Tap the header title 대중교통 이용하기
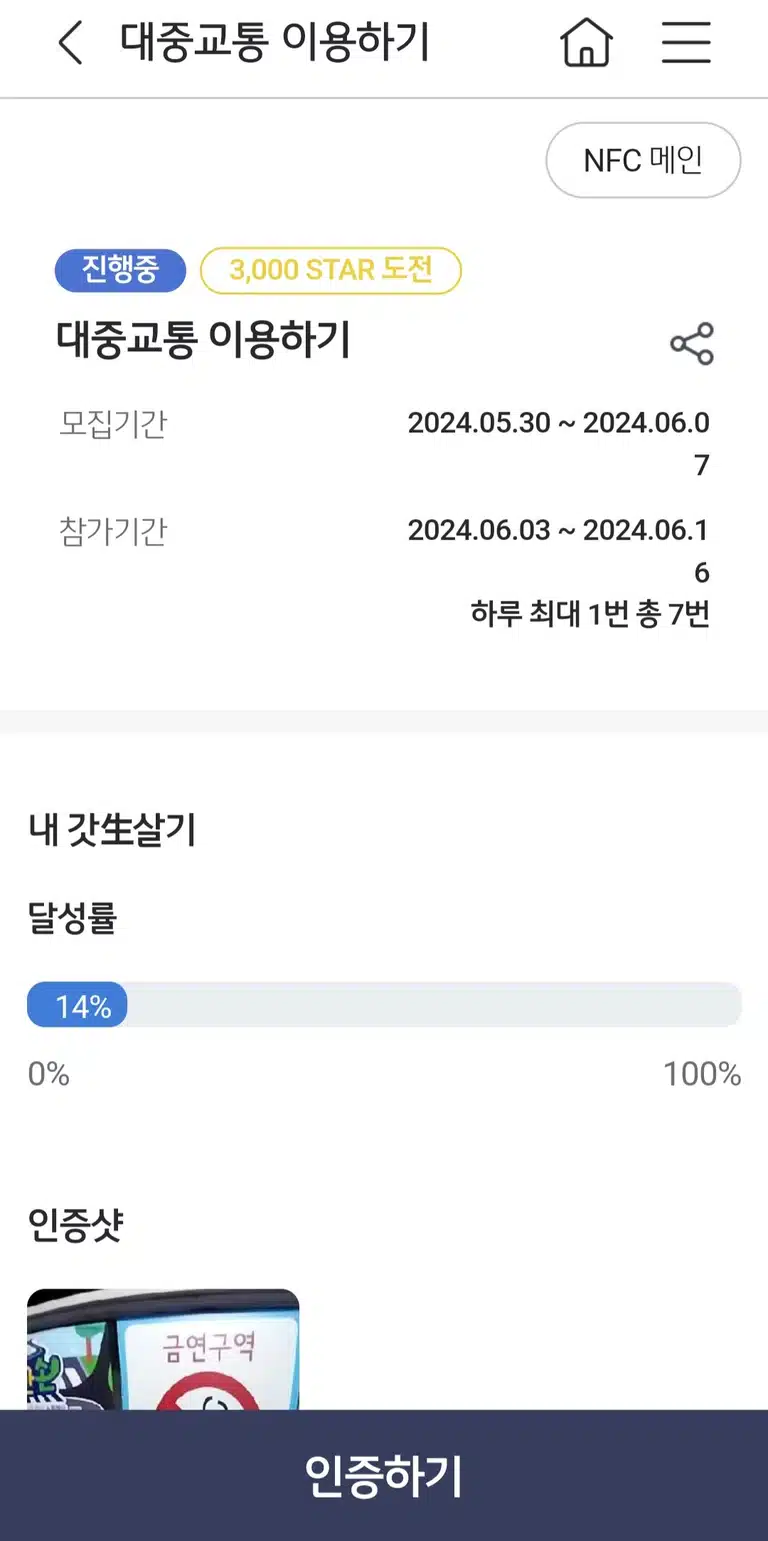The height and width of the screenshot is (1541, 768). [275, 44]
